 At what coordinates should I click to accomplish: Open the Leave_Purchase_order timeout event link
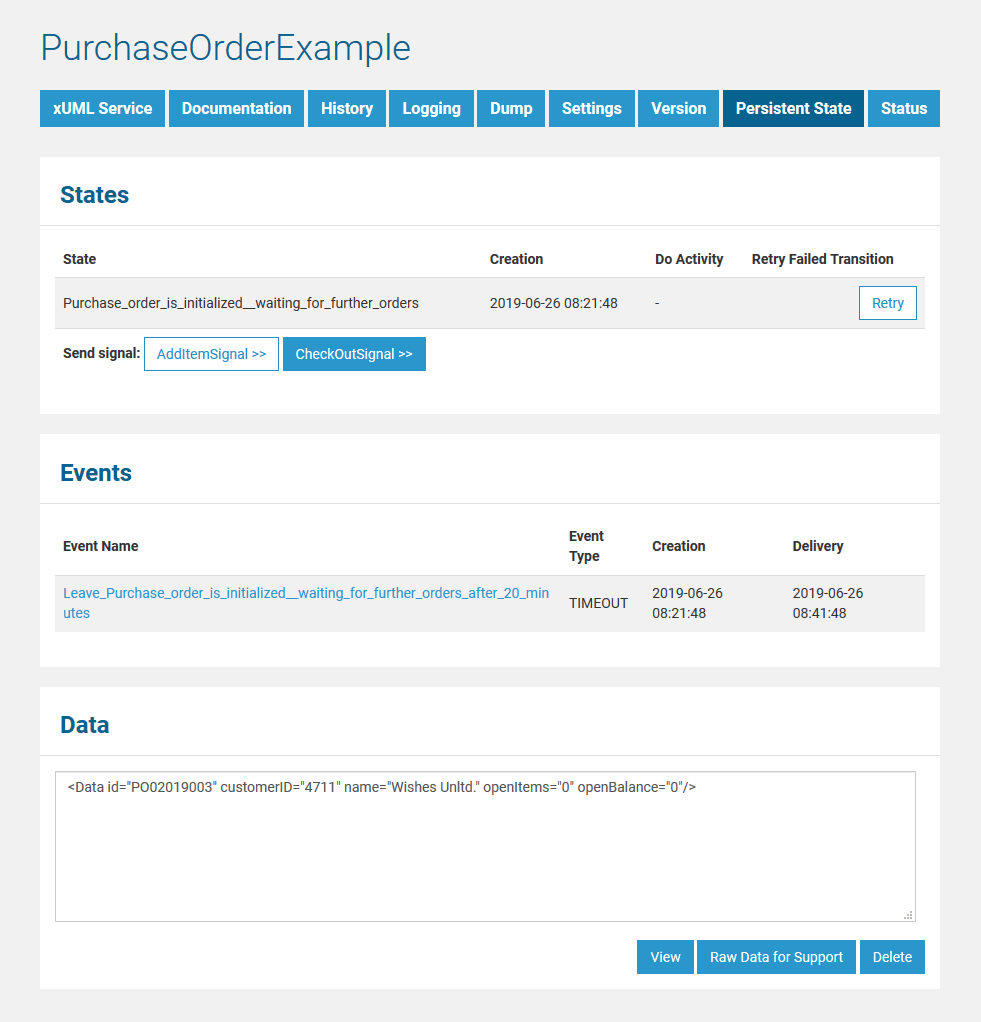click(x=306, y=603)
